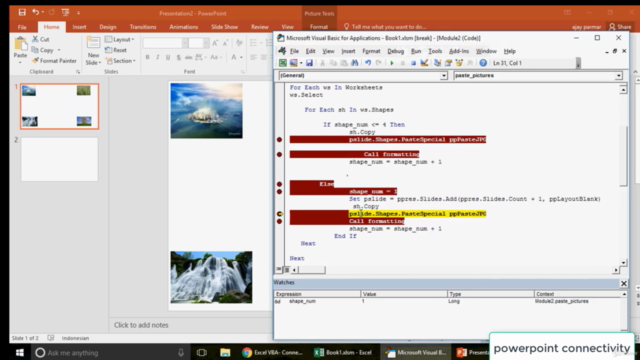The image size is (640, 360).
Task: Click PowerPoint Undo in quick access toolbar
Action: 36,12
